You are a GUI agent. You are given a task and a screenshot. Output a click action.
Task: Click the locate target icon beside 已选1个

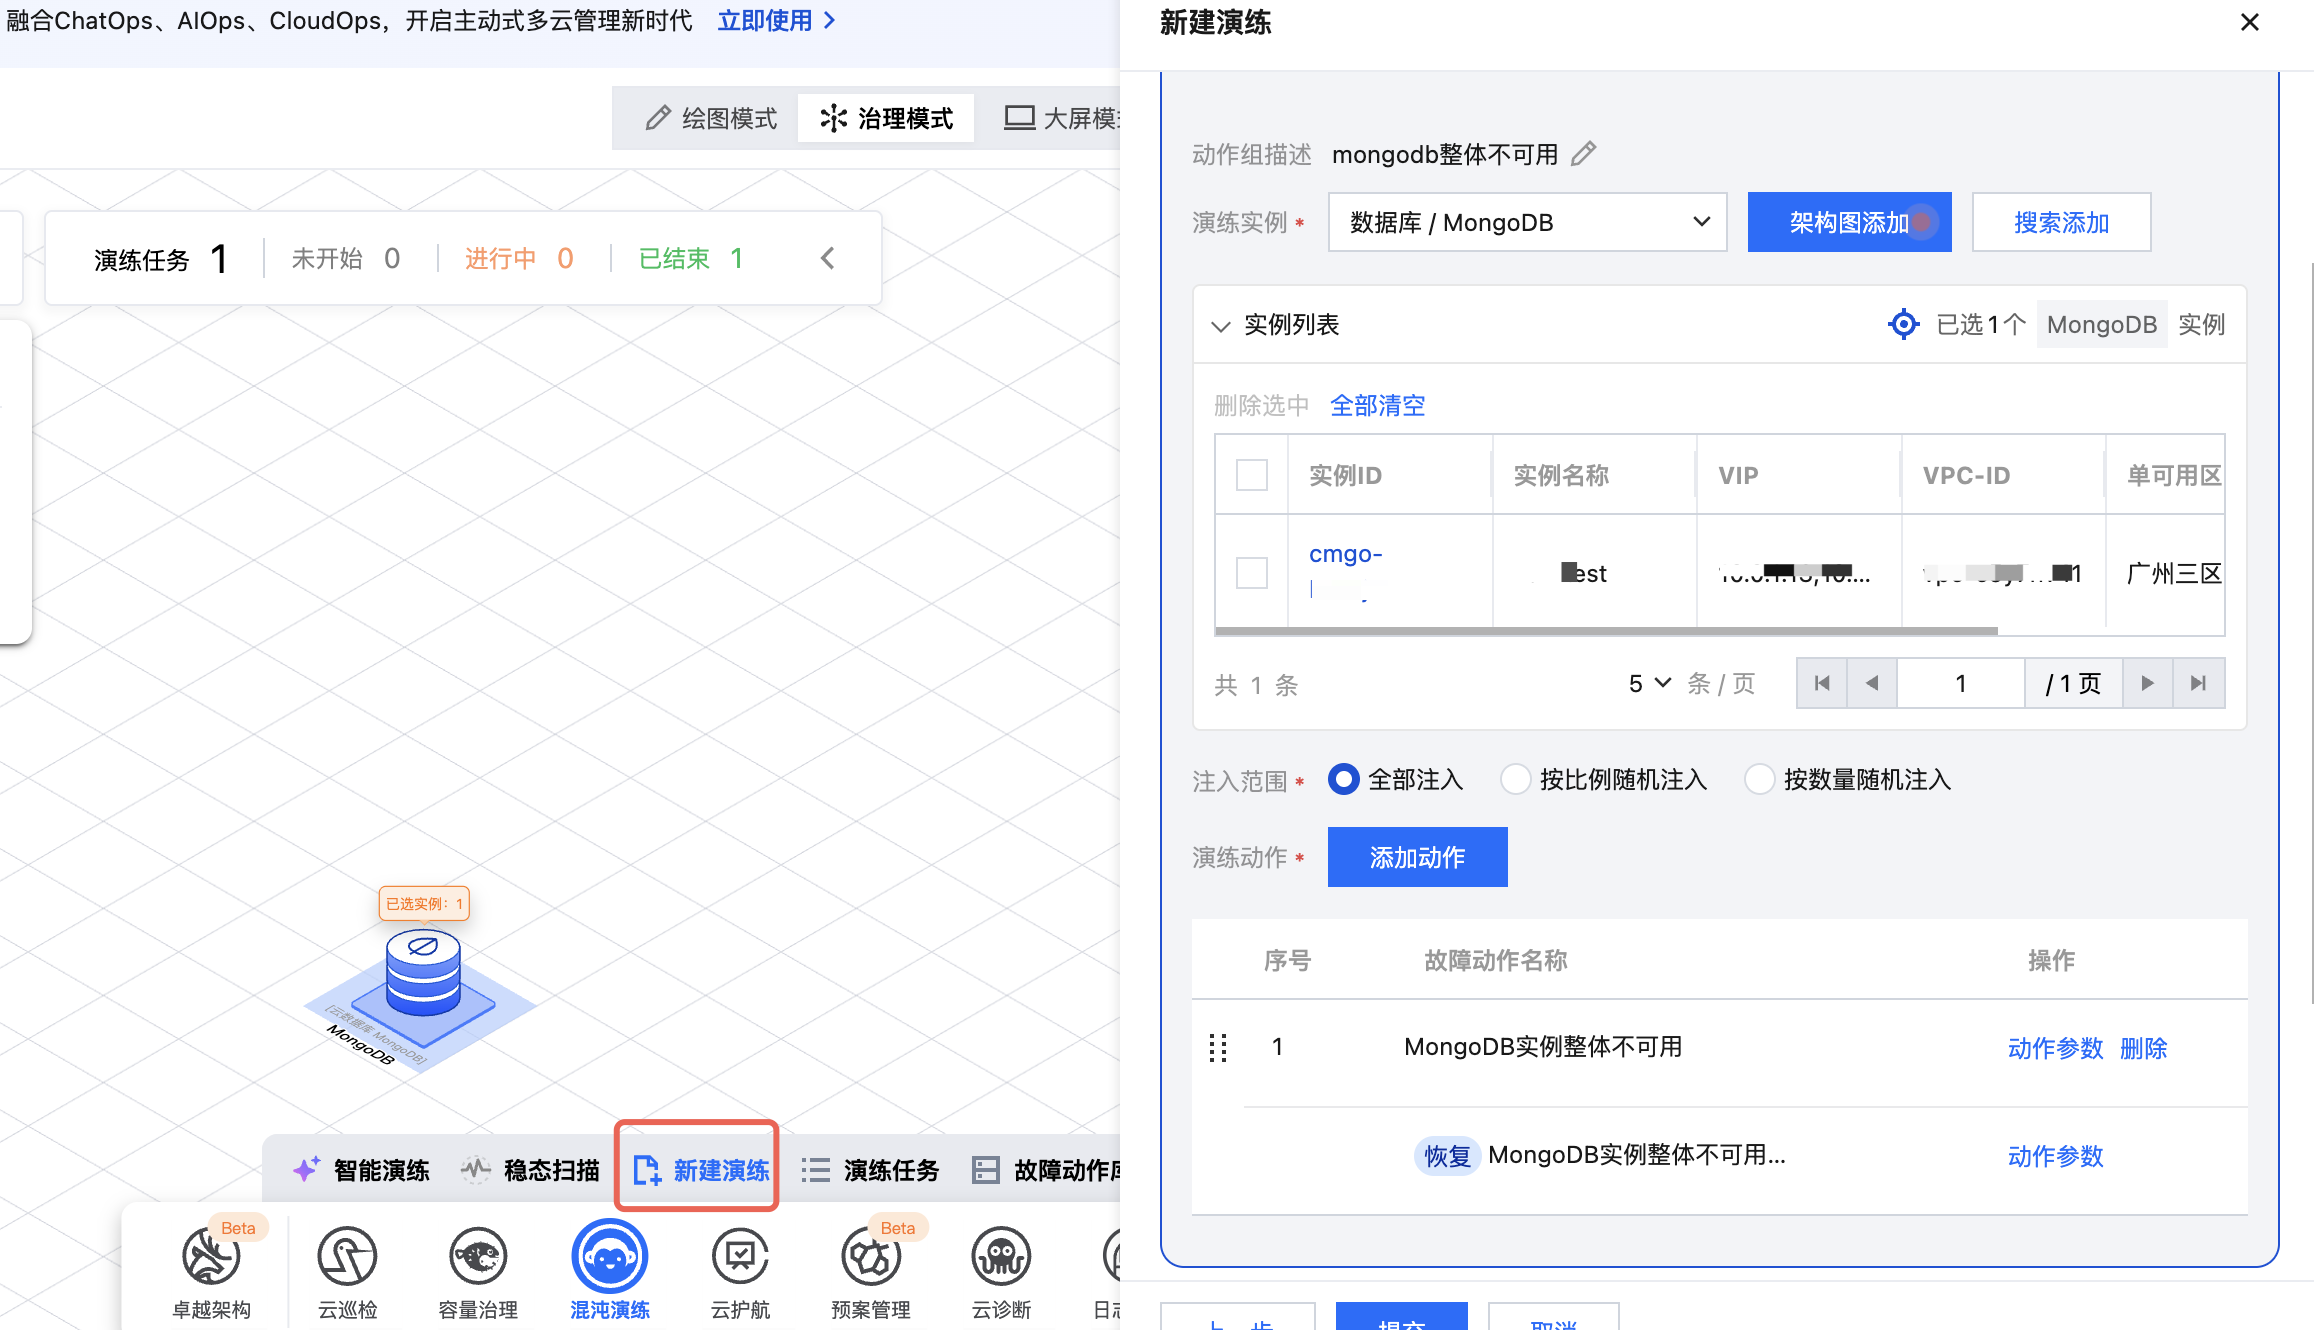click(1903, 324)
